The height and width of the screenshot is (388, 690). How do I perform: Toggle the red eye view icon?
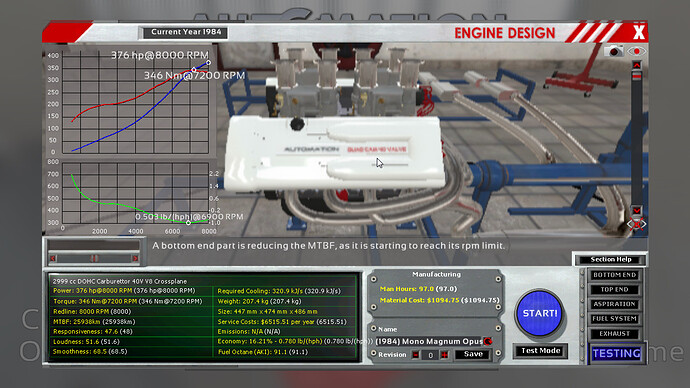[x=636, y=51]
